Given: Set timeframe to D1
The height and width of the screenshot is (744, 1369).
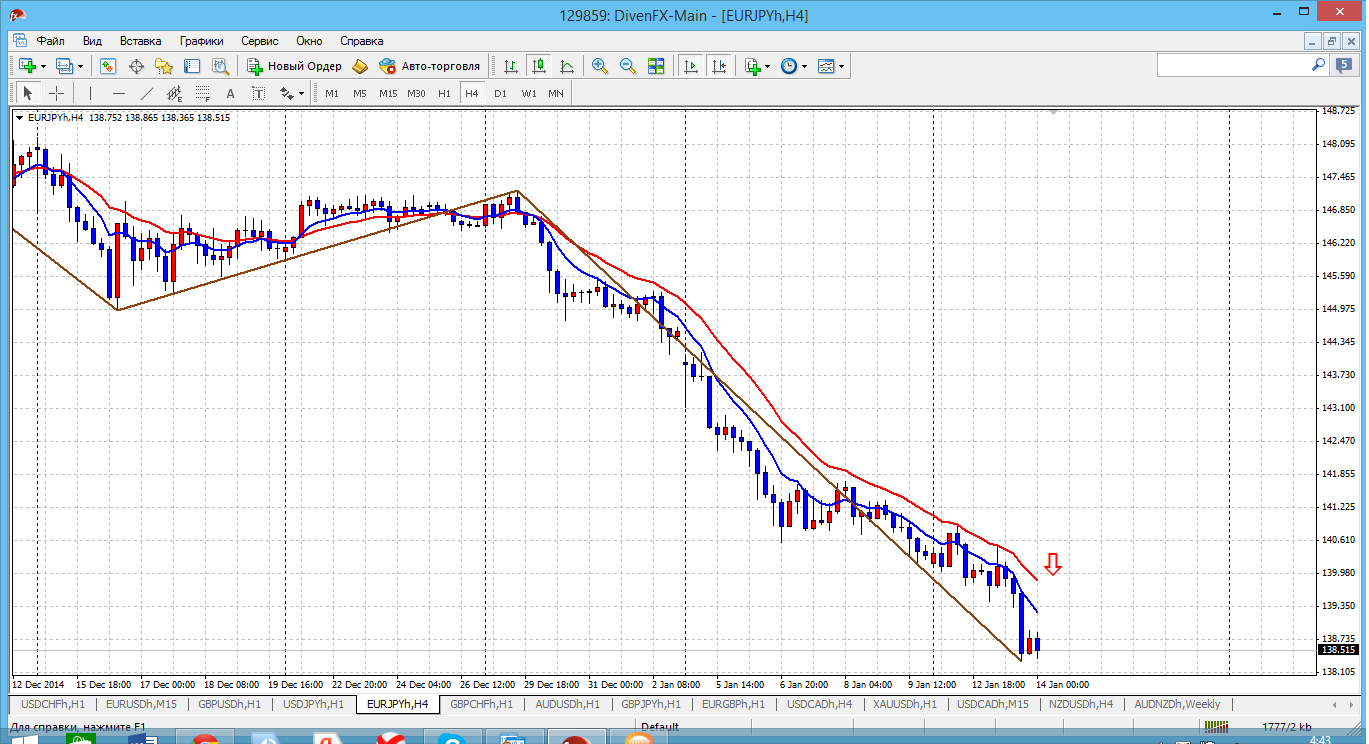Looking at the screenshot, I should 500,93.
